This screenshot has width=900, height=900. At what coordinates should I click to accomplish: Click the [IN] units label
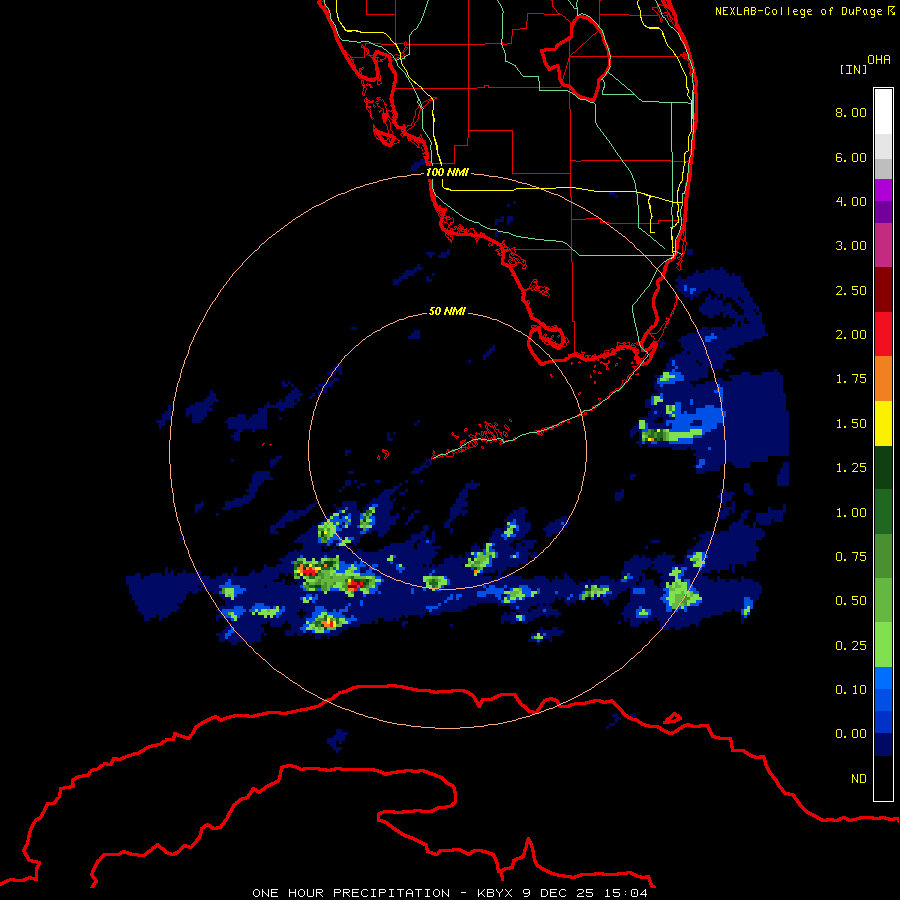(x=853, y=69)
